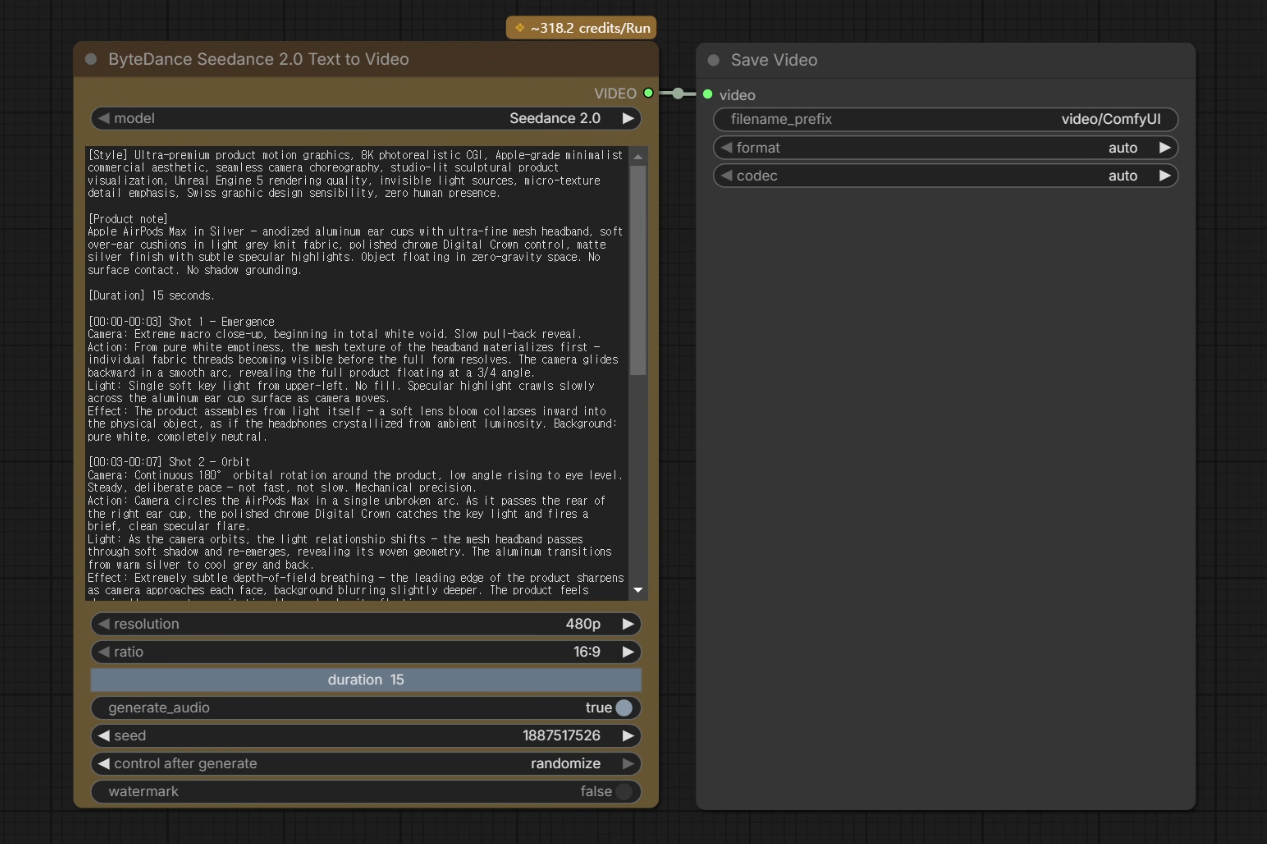Click the VIDEO output connector dot

[x=648, y=93]
